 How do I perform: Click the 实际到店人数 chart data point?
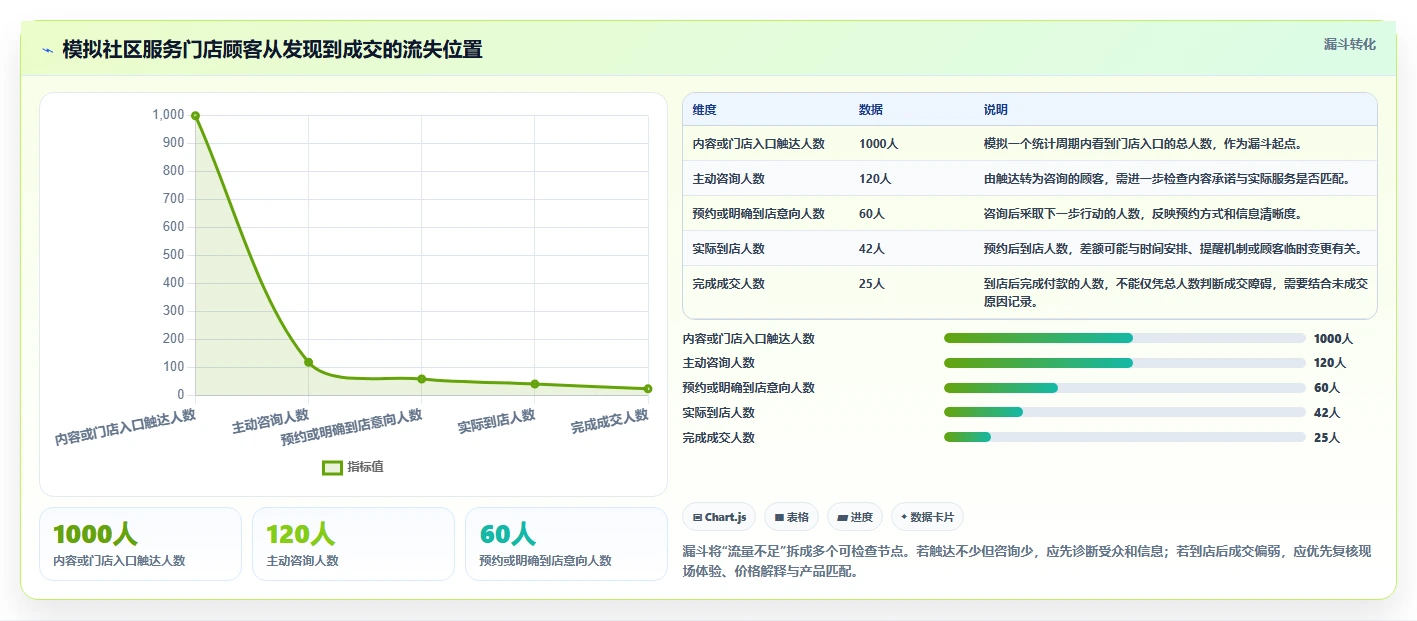pos(535,384)
